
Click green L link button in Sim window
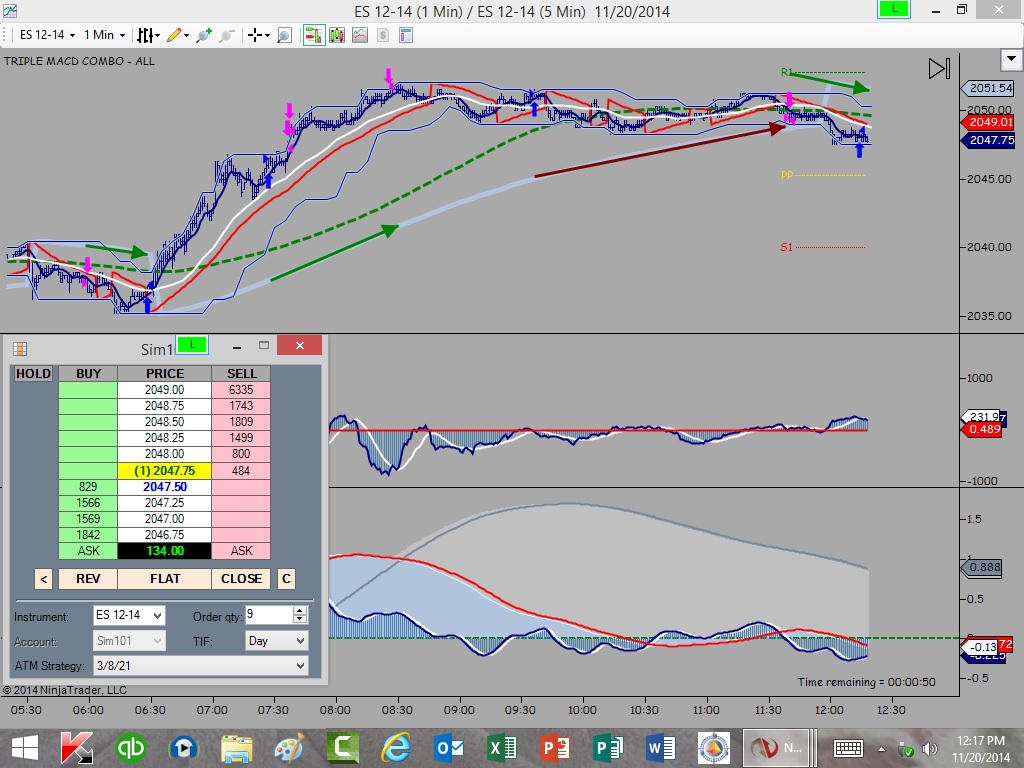[x=192, y=345]
